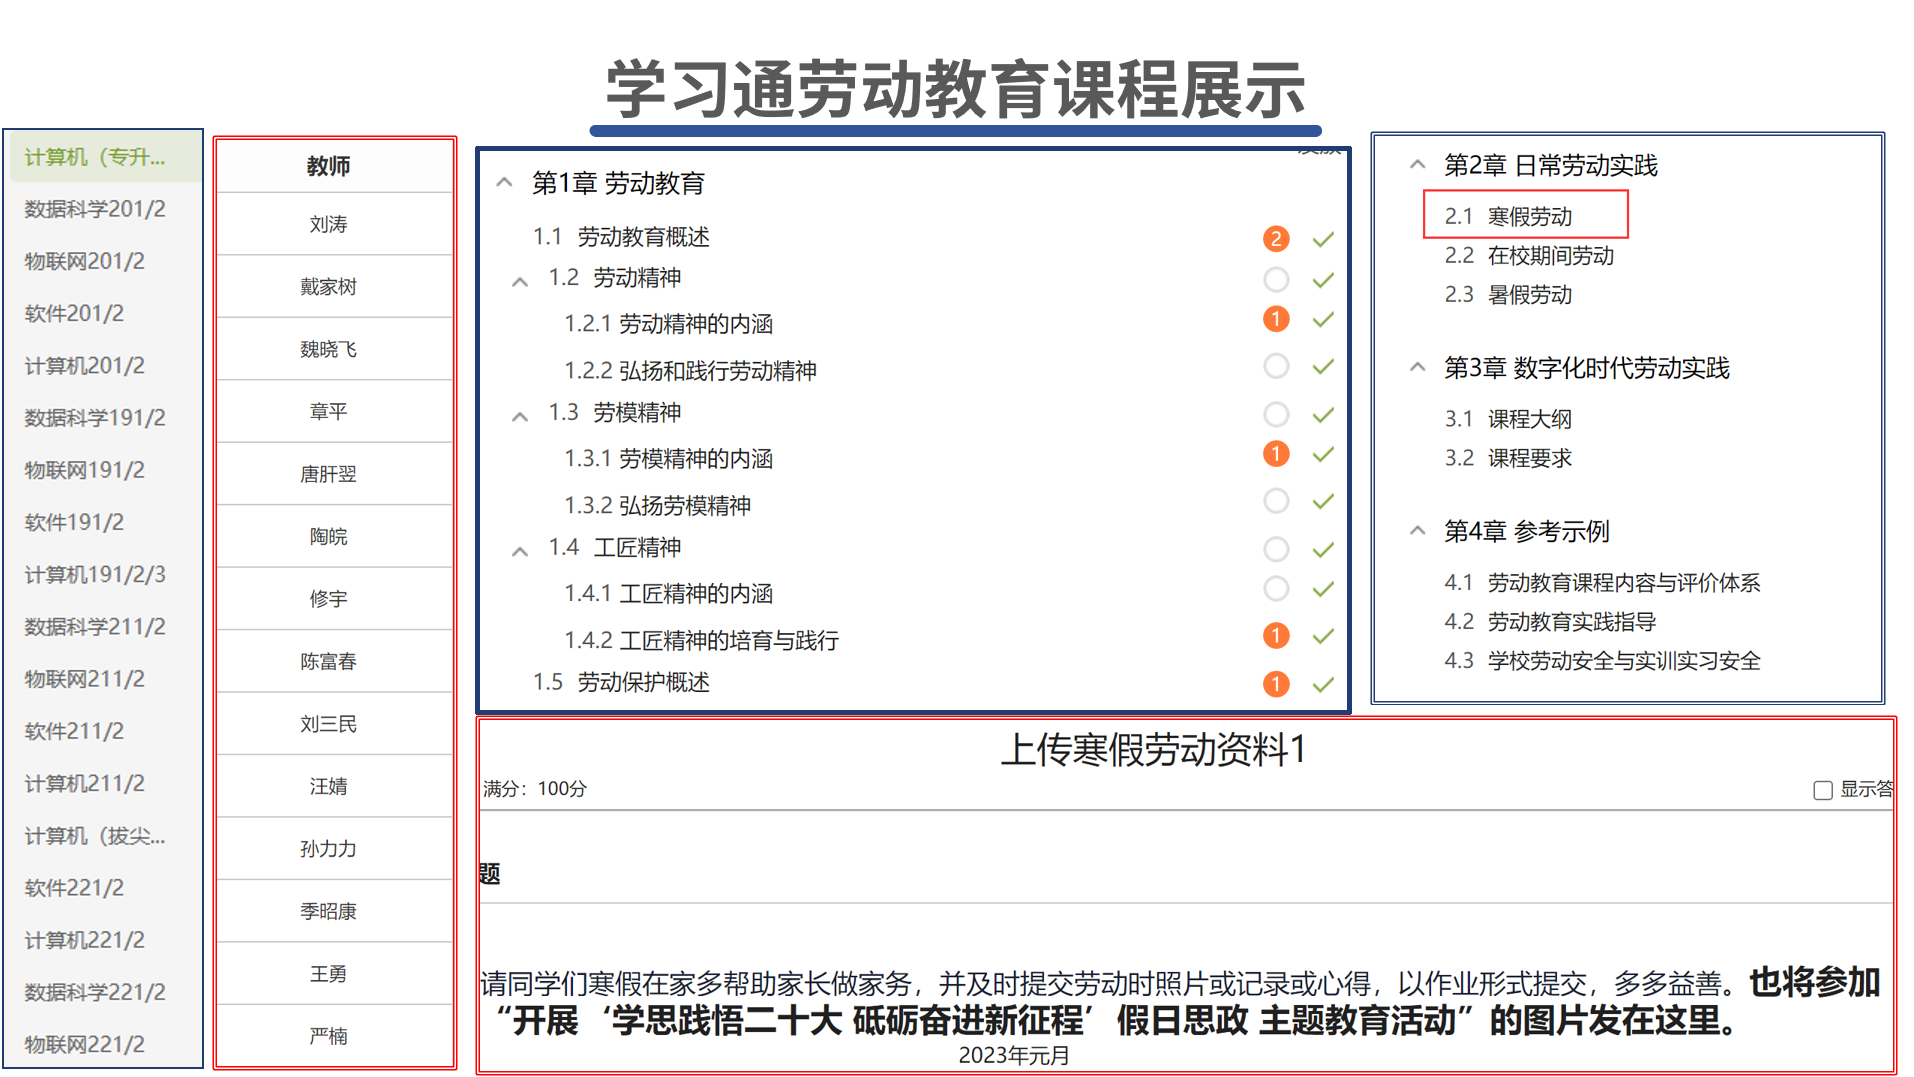Collapse the 第2章 日常劳动实践 chapter

click(1417, 165)
